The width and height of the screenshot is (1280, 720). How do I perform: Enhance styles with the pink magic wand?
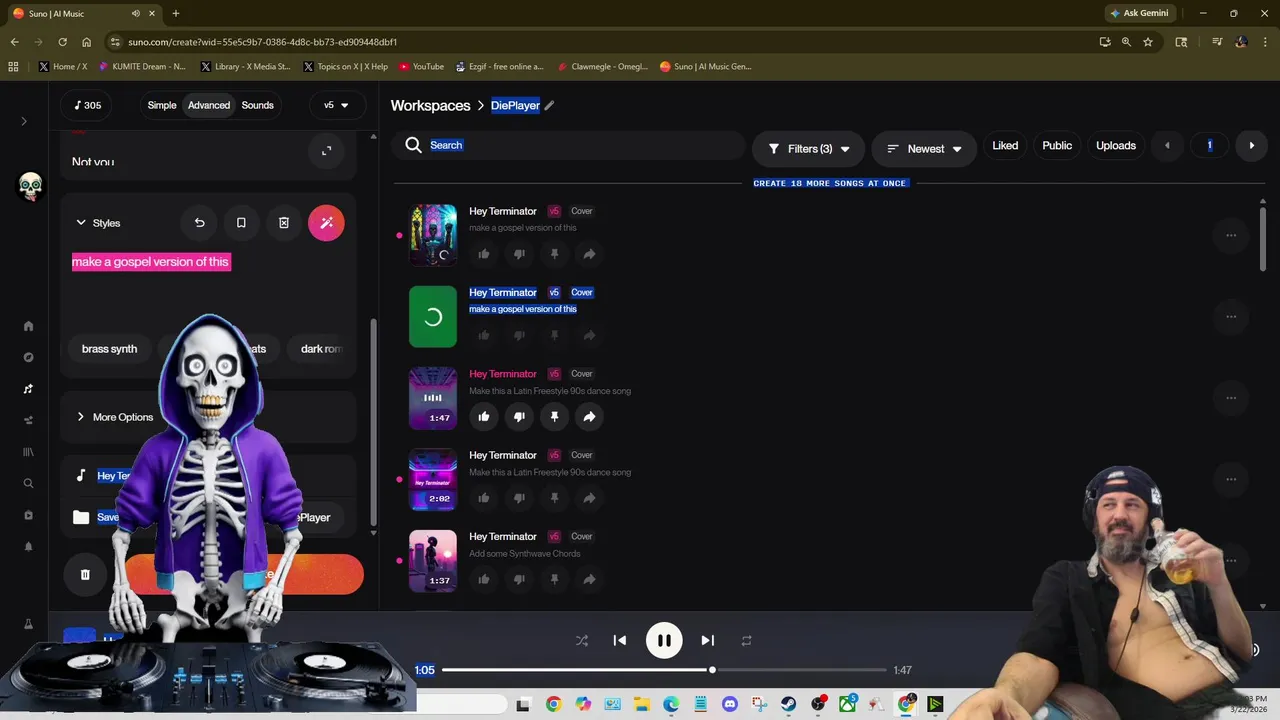click(x=326, y=223)
